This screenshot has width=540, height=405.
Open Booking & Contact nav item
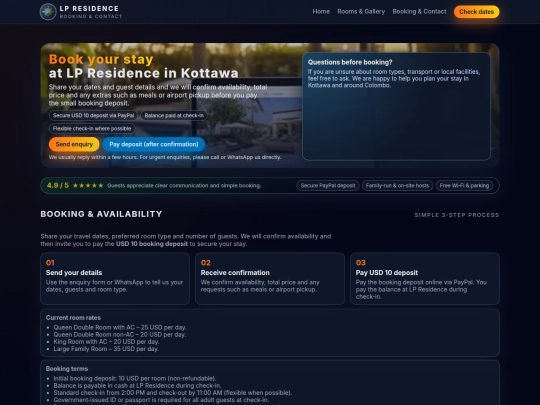click(x=419, y=11)
